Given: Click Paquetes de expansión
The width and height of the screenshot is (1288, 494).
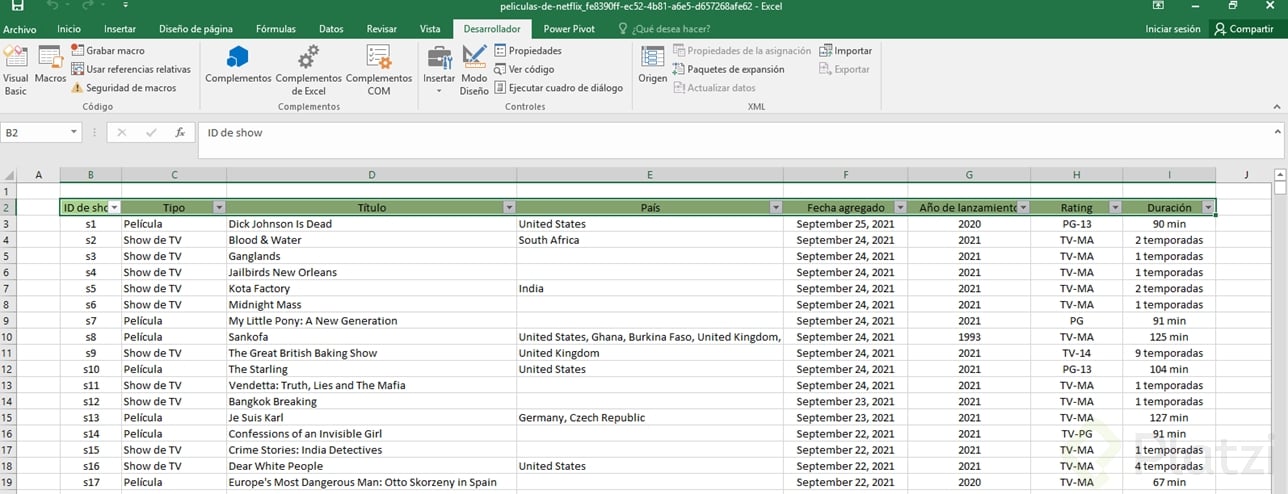Looking at the screenshot, I should tap(728, 69).
